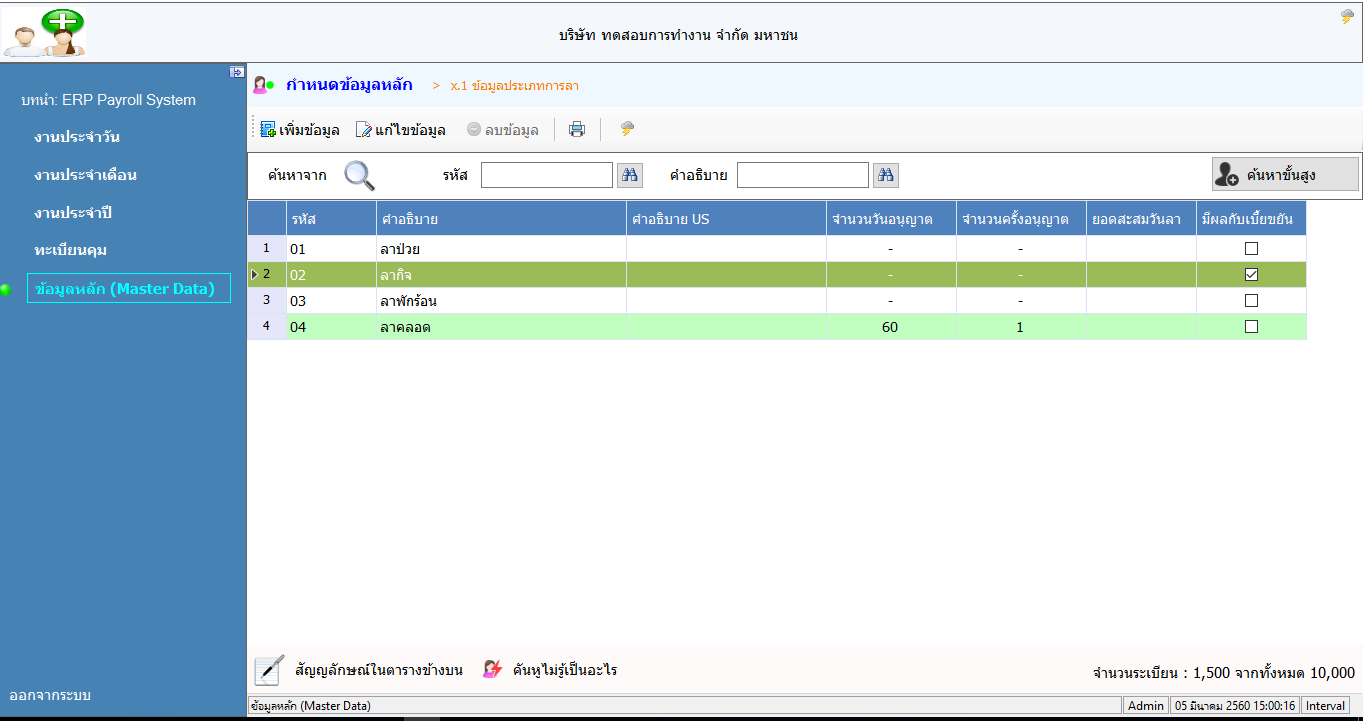1363x721 pixels.
Task: Click เพิ่มข้อมูล add data button
Action: pos(300,130)
